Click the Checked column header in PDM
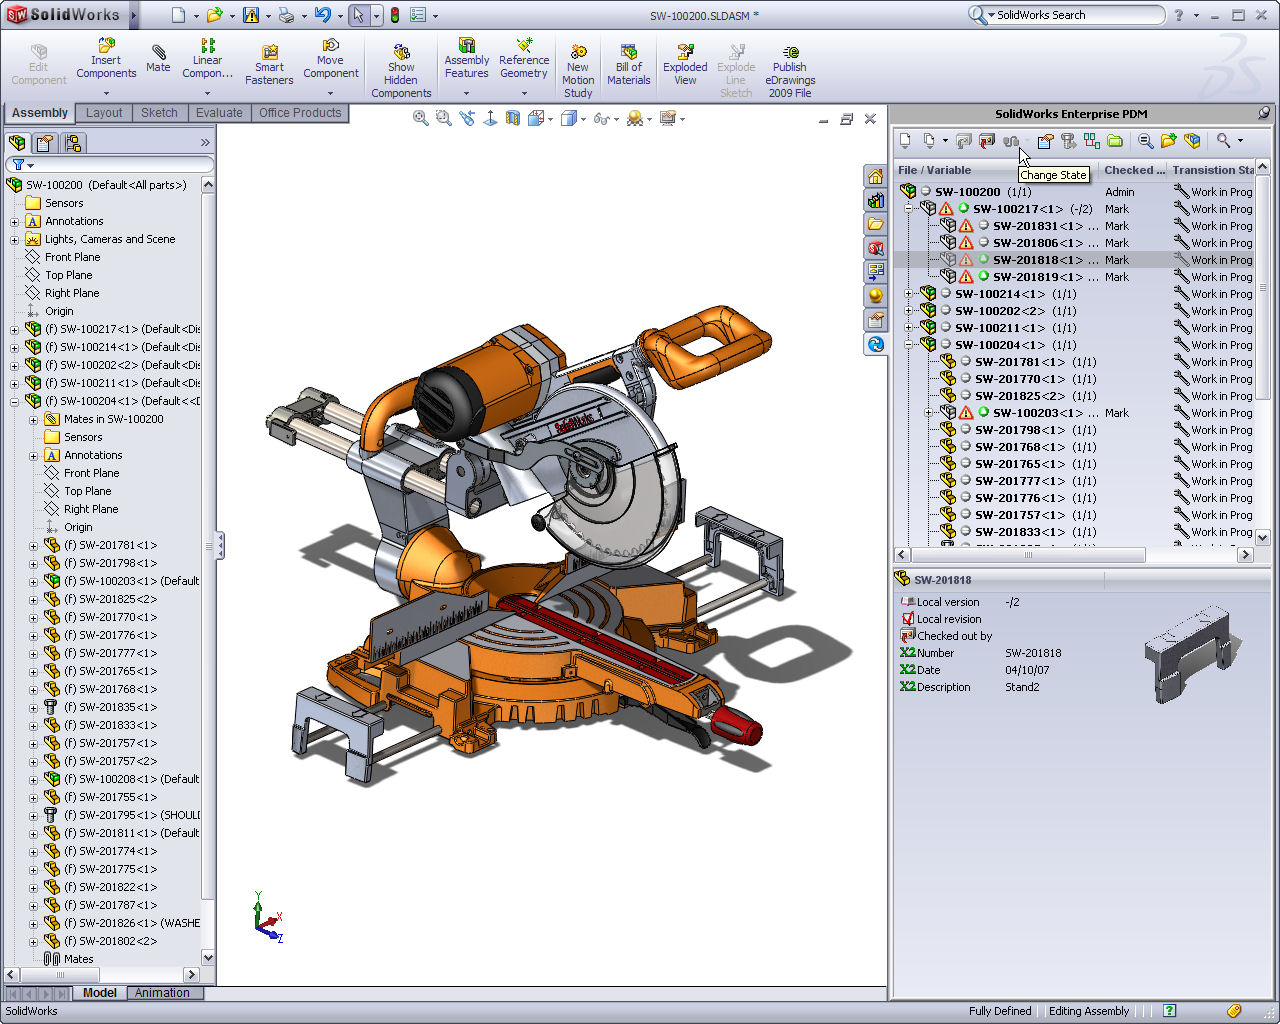The height and width of the screenshot is (1024, 1280). (1134, 170)
